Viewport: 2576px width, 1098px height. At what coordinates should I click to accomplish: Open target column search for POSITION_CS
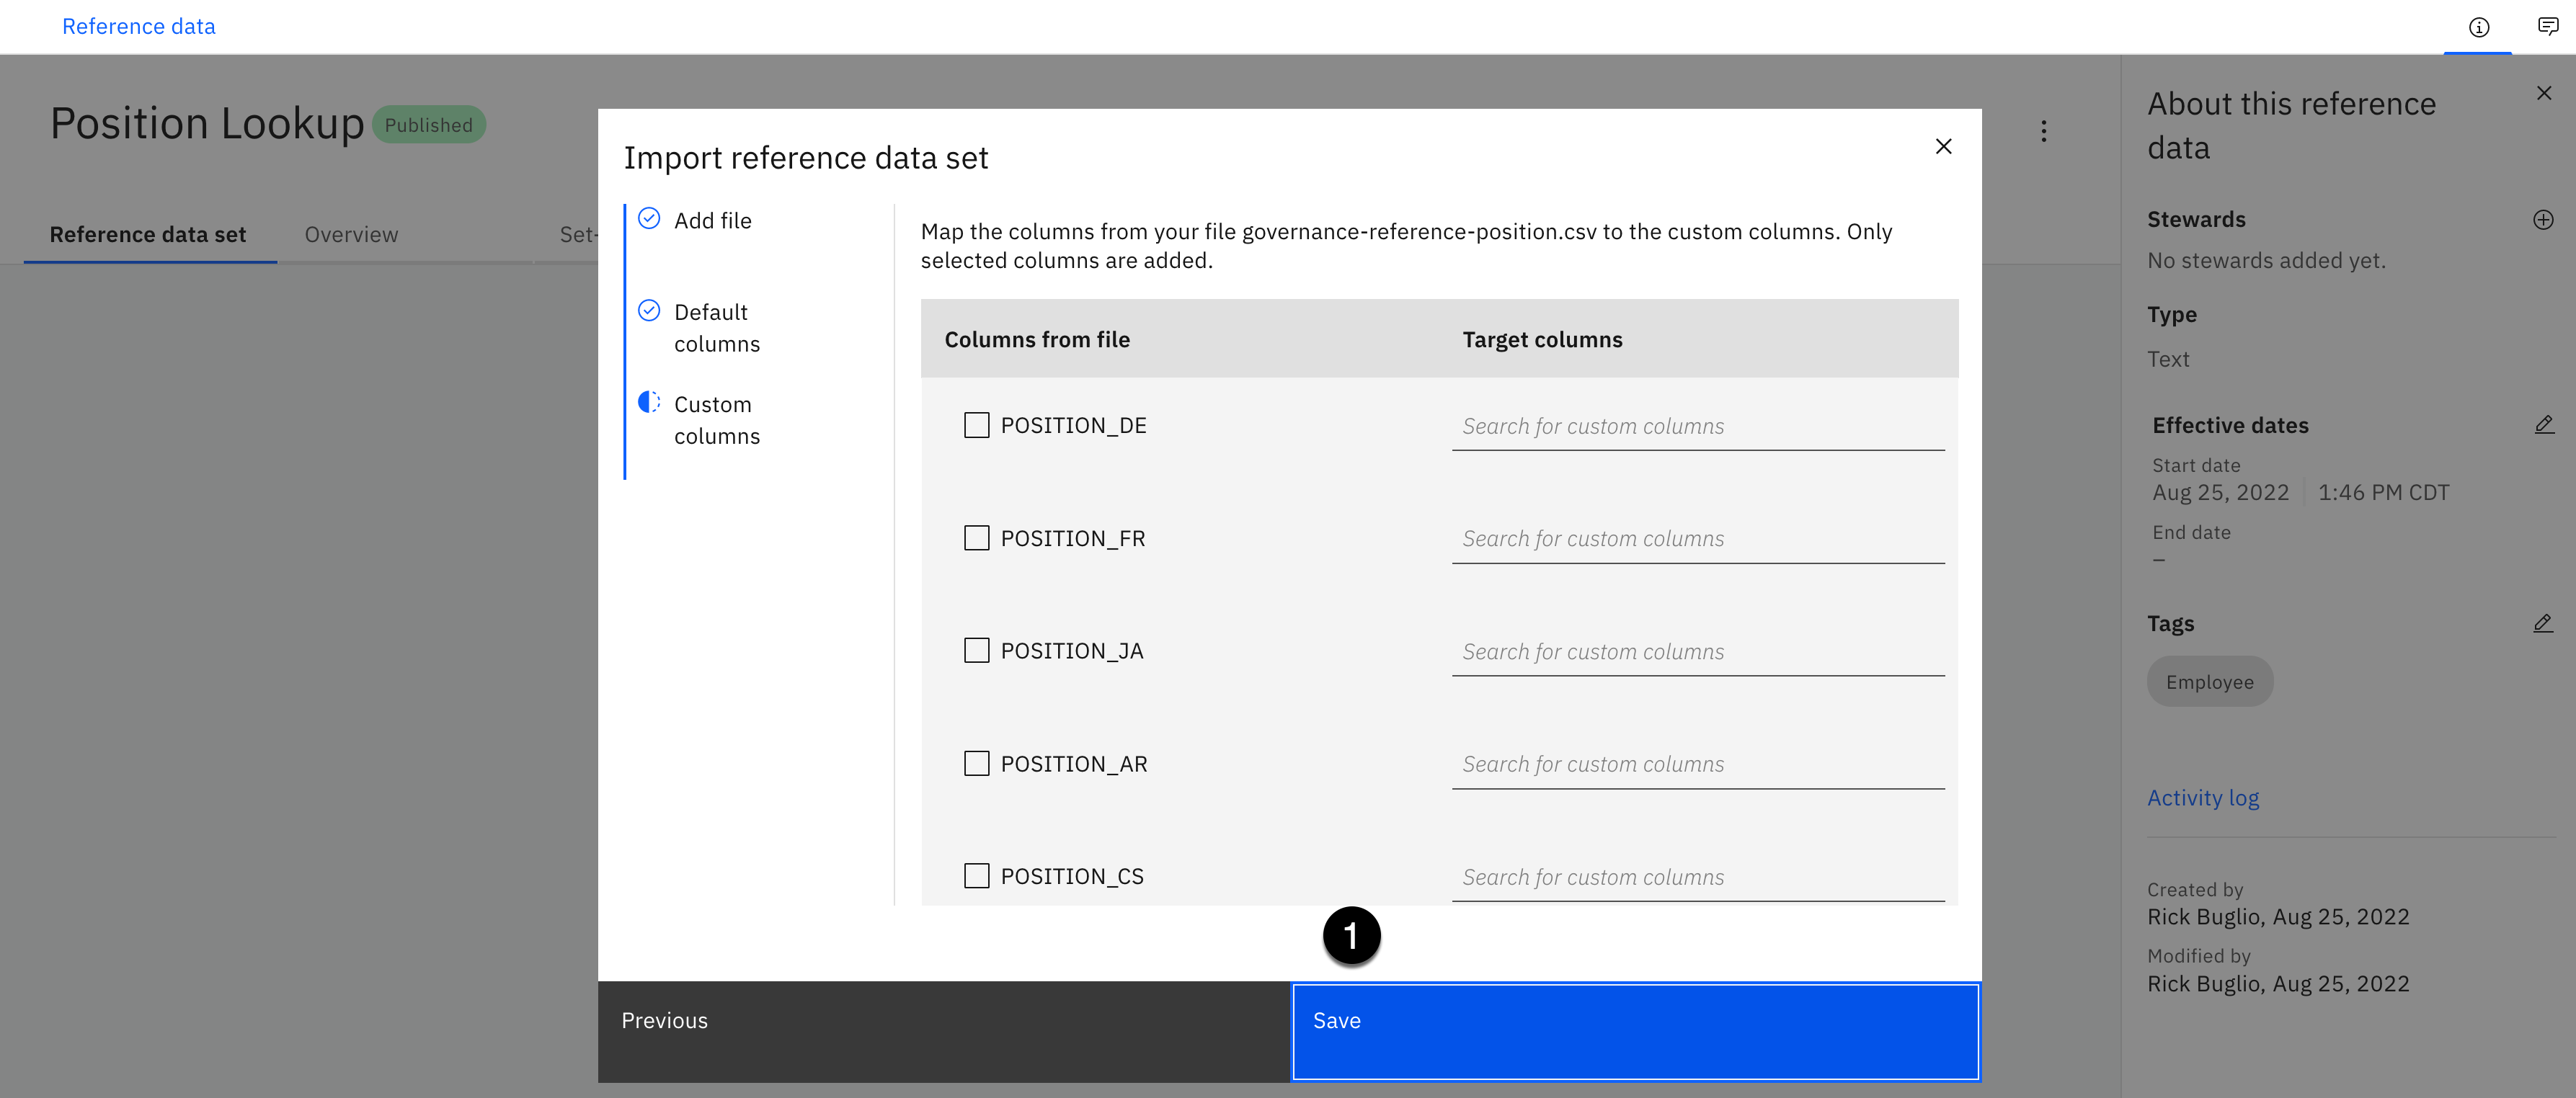point(1697,877)
